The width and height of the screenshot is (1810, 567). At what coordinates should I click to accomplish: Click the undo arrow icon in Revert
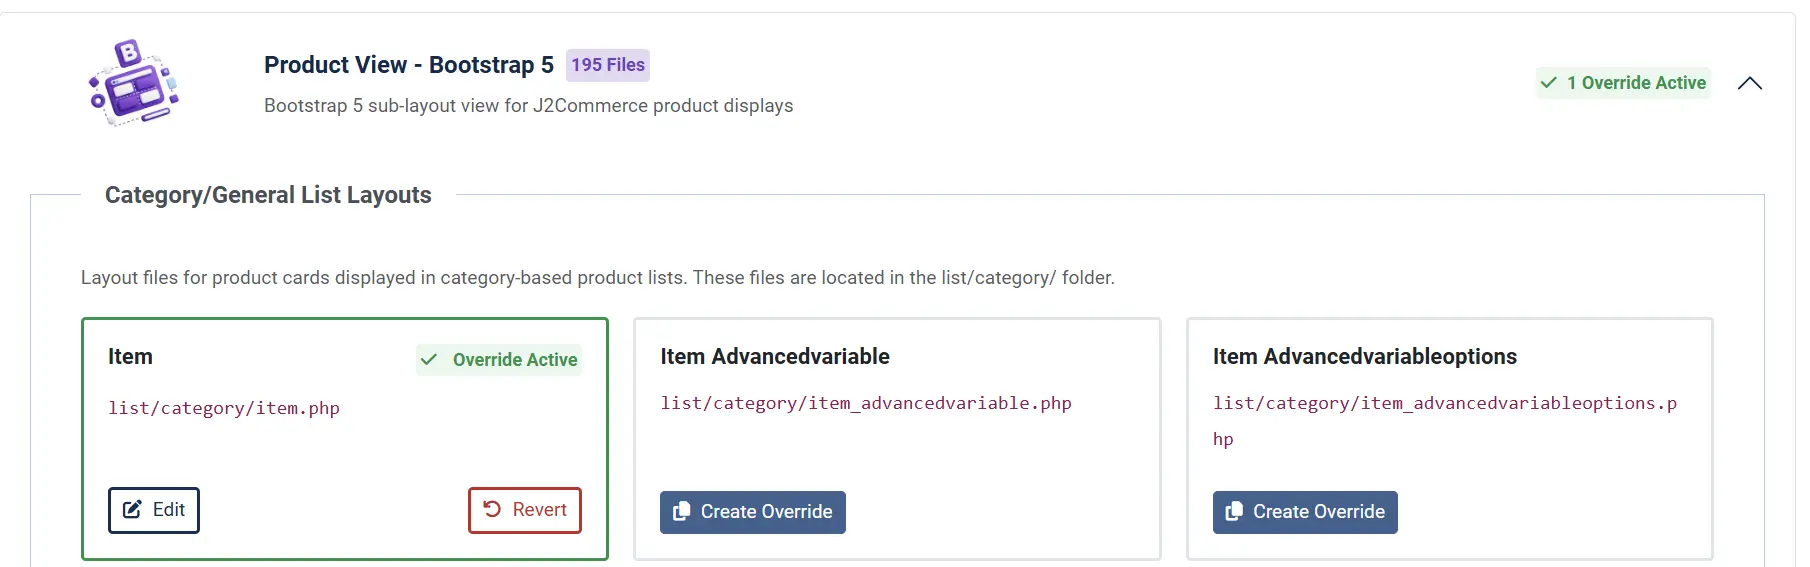coord(492,509)
